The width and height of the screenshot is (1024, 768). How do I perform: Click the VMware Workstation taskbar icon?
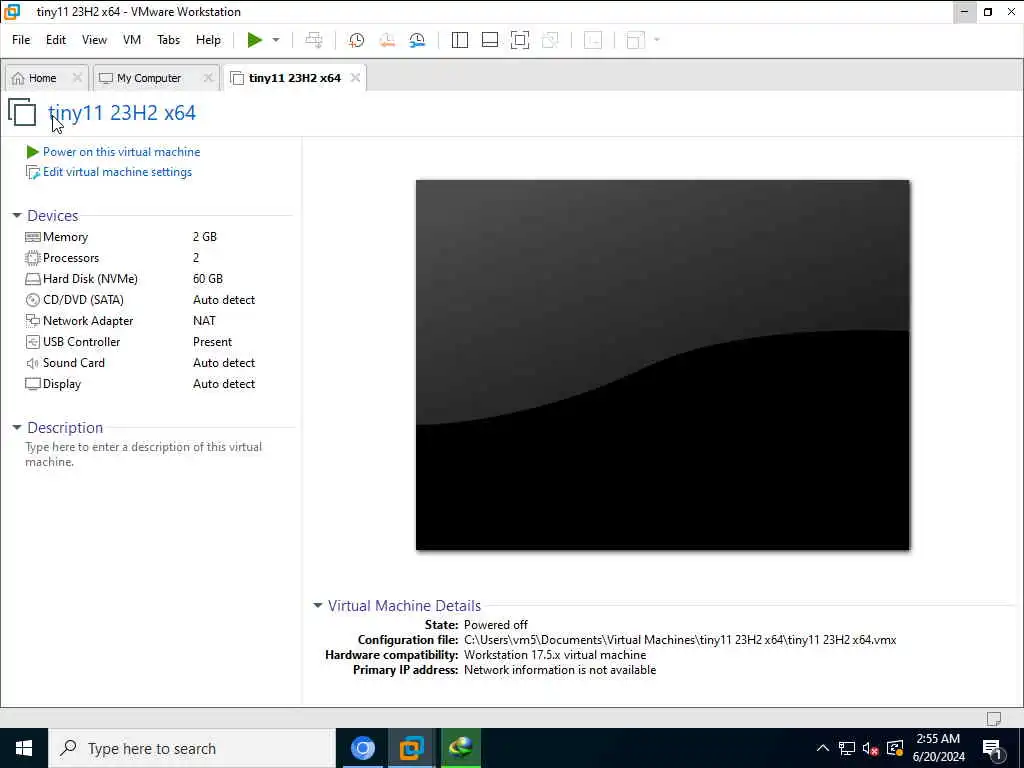point(411,748)
